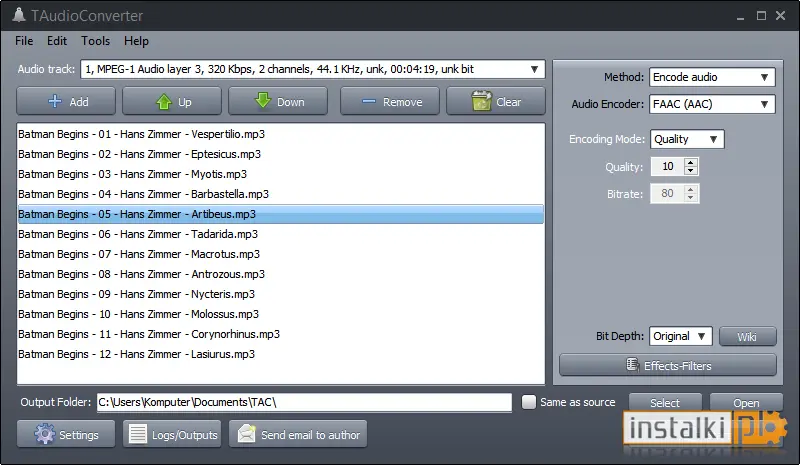Select track 03 Myotis.mp3
800x465 pixels.
(x=281, y=174)
